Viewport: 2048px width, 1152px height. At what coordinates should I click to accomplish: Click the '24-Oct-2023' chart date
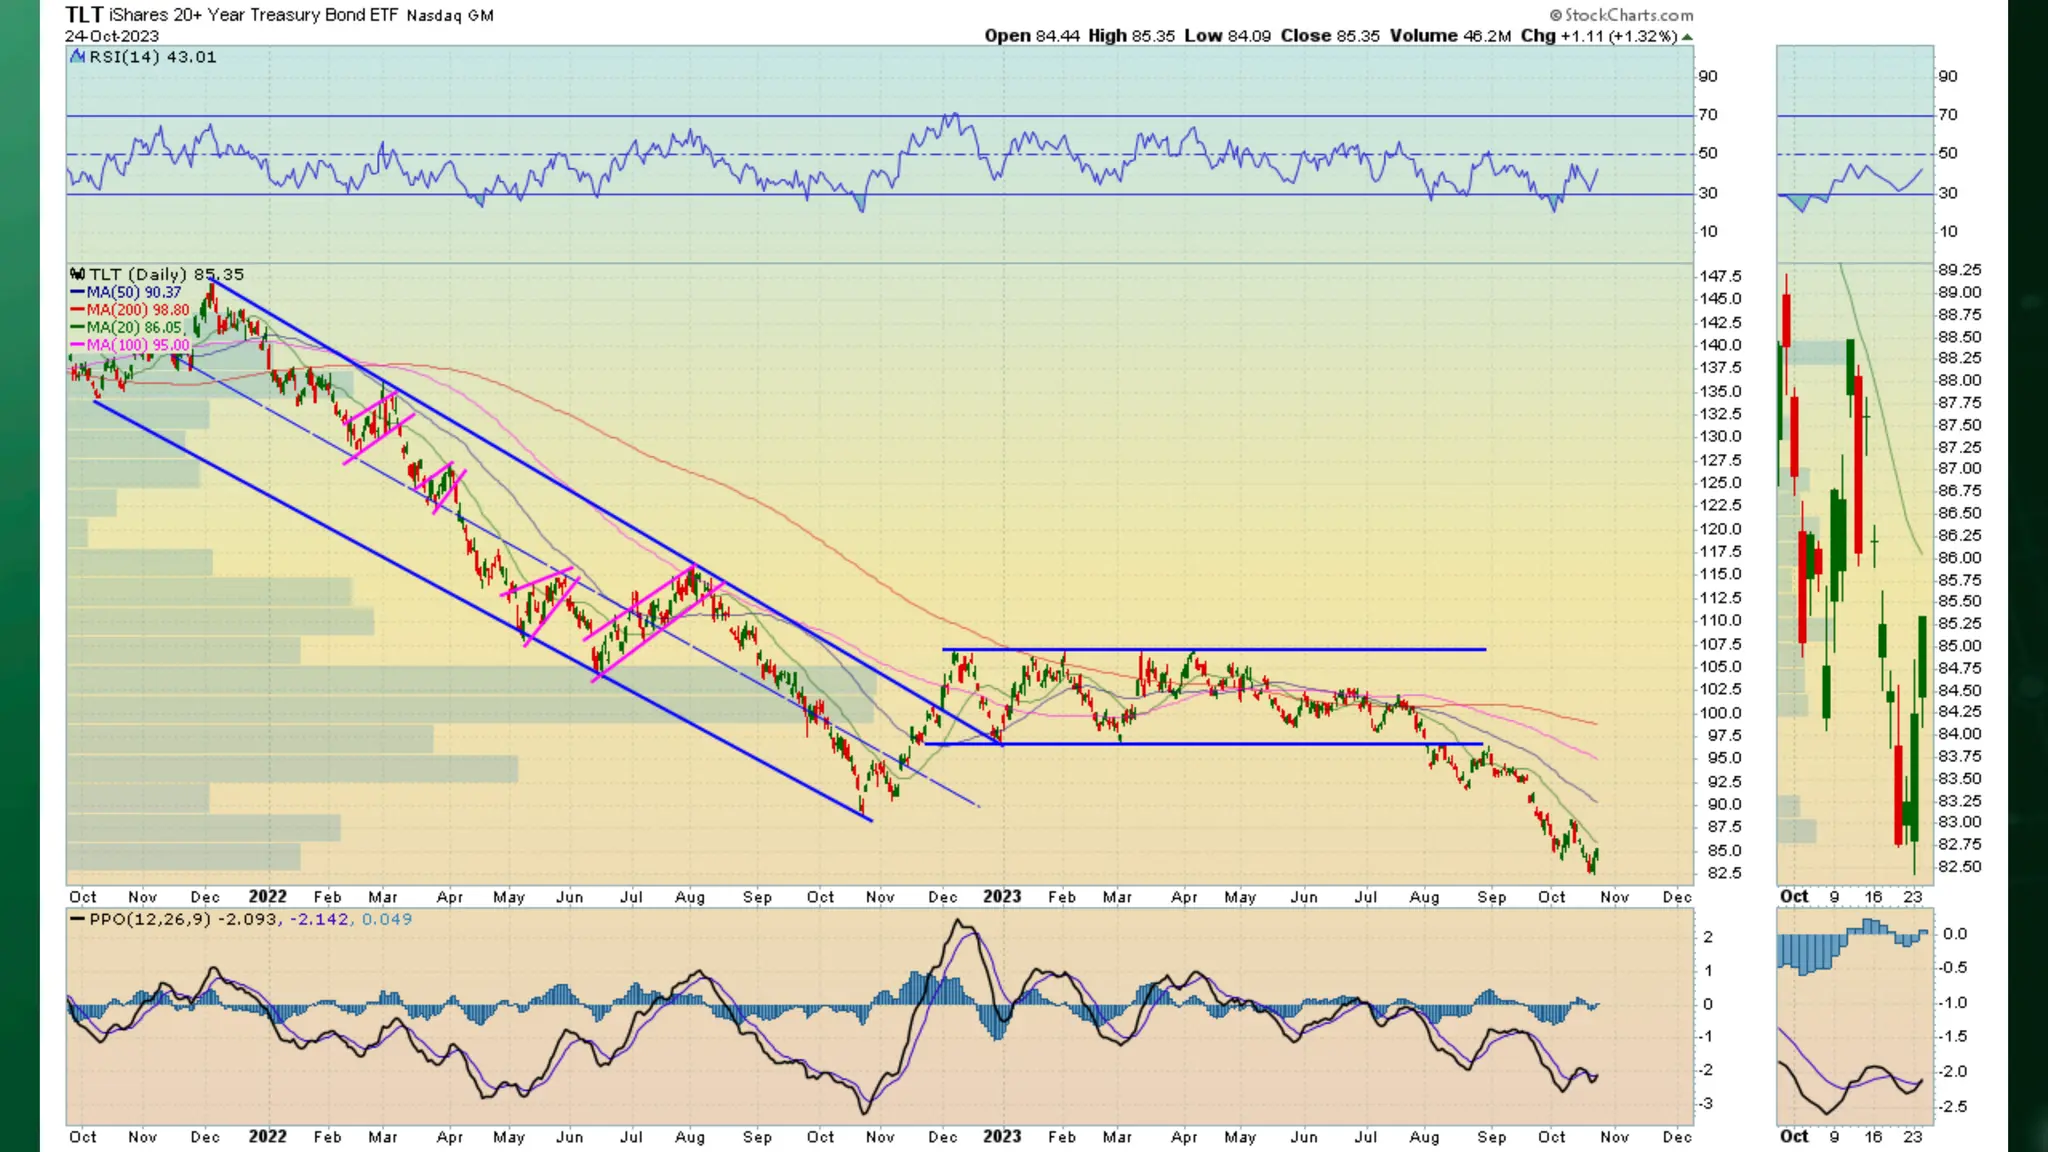[112, 36]
